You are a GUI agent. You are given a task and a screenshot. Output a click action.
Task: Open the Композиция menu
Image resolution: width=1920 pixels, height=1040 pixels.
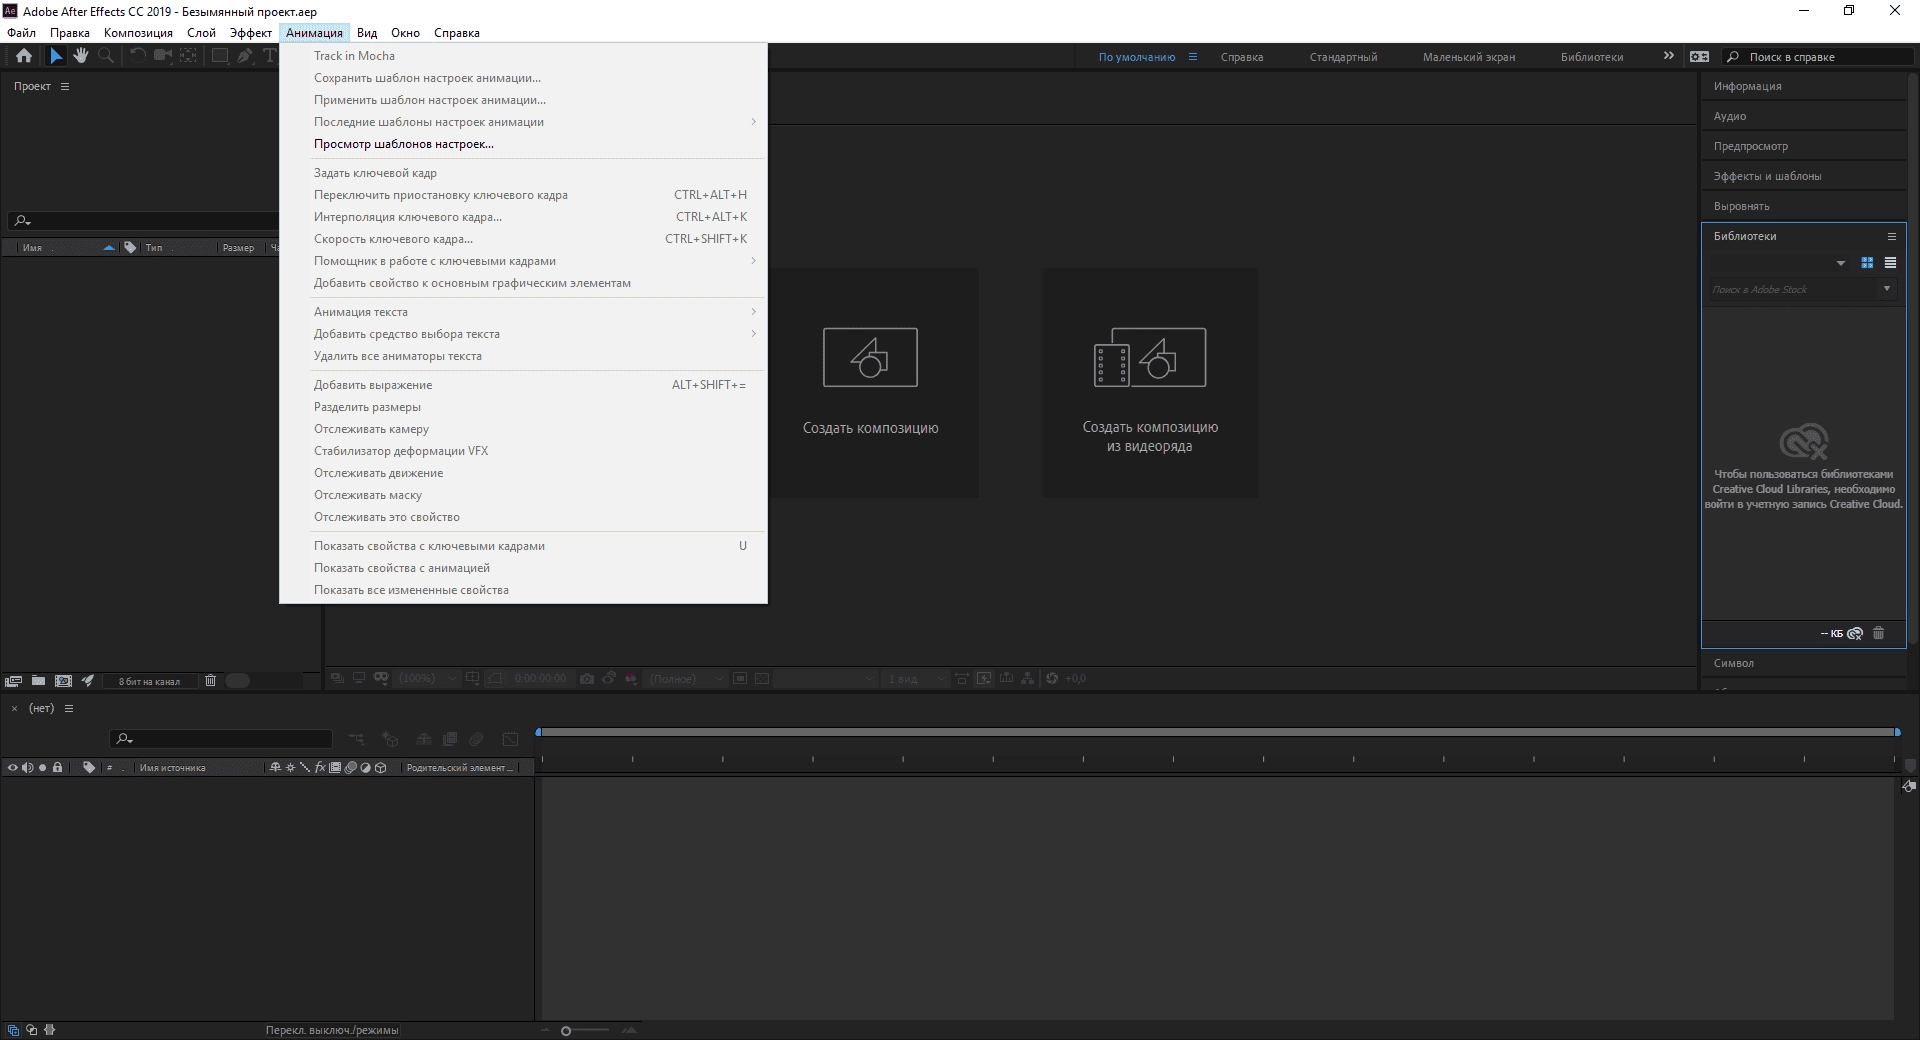tap(138, 33)
